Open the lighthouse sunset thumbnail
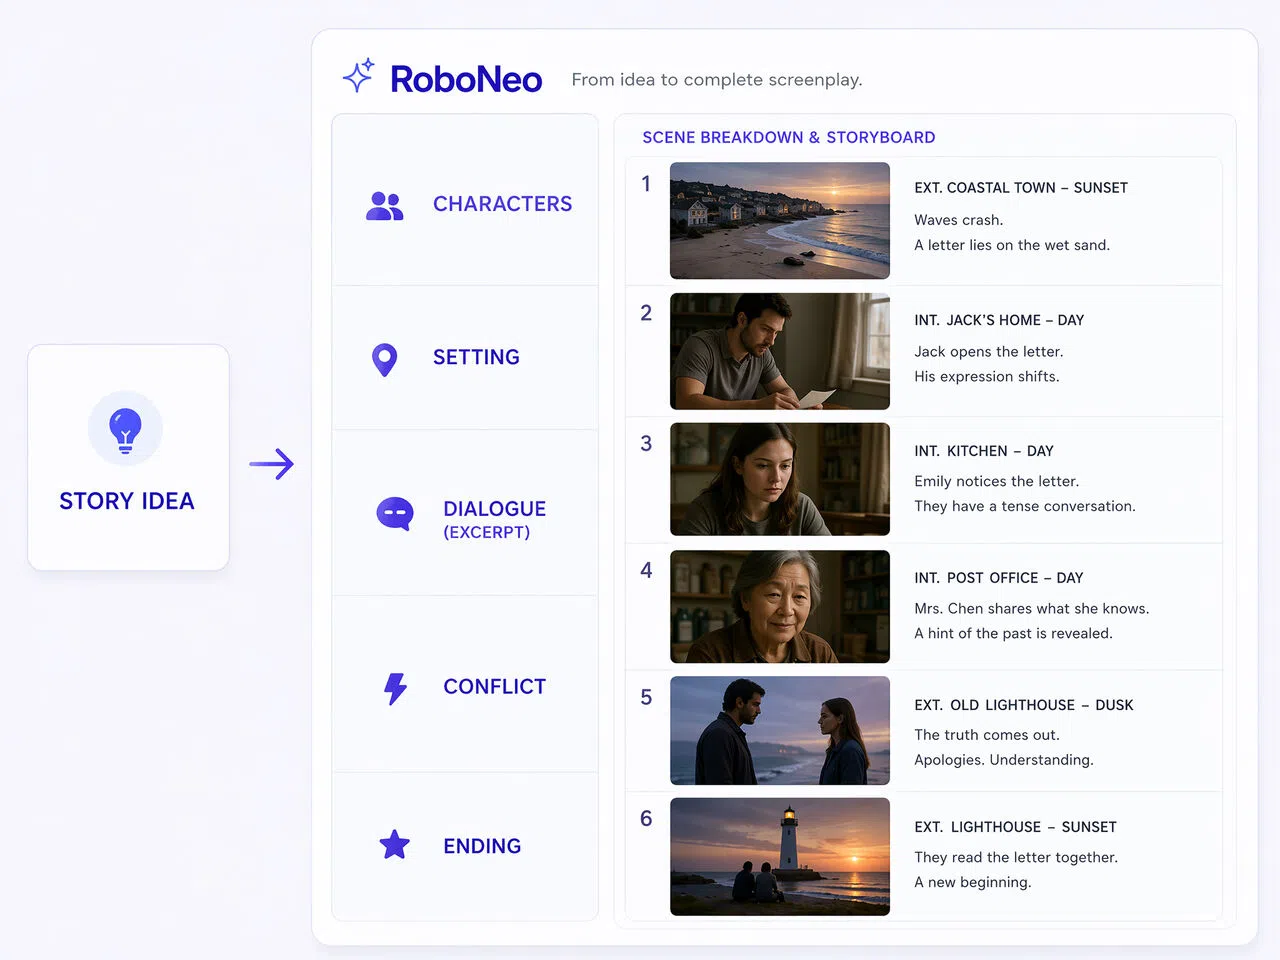Screen dimensions: 1280x960 click(780, 856)
